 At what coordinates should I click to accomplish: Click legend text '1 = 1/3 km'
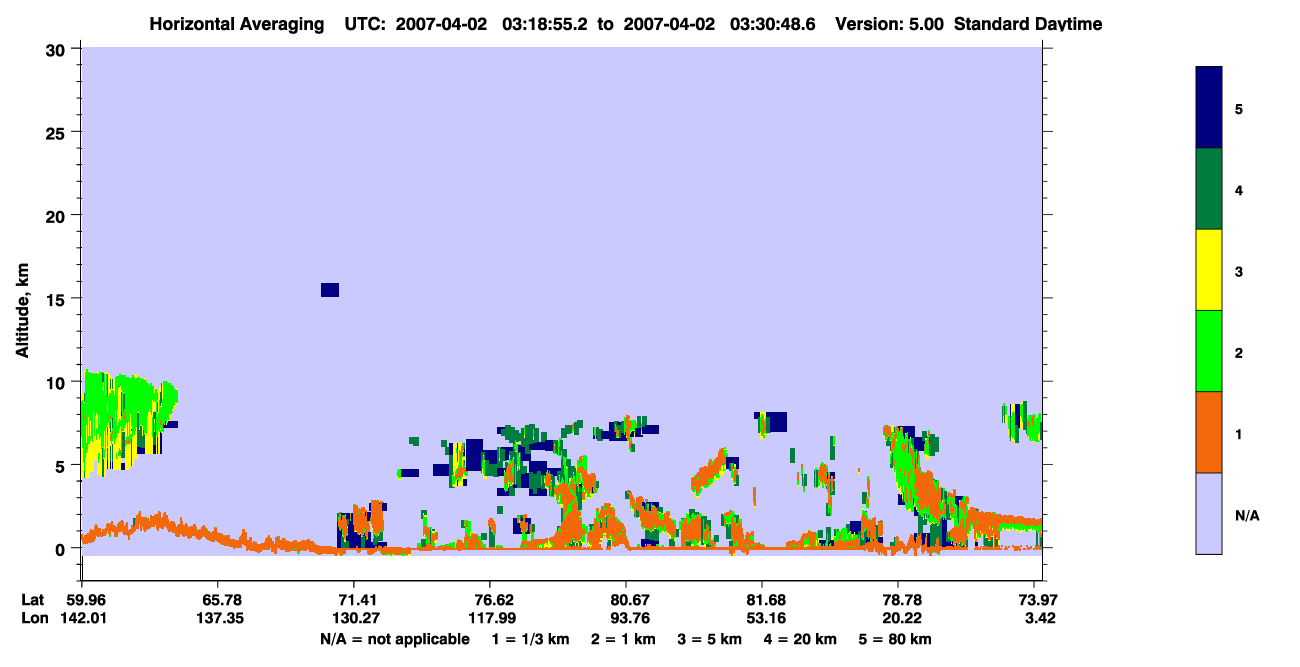(x=531, y=639)
